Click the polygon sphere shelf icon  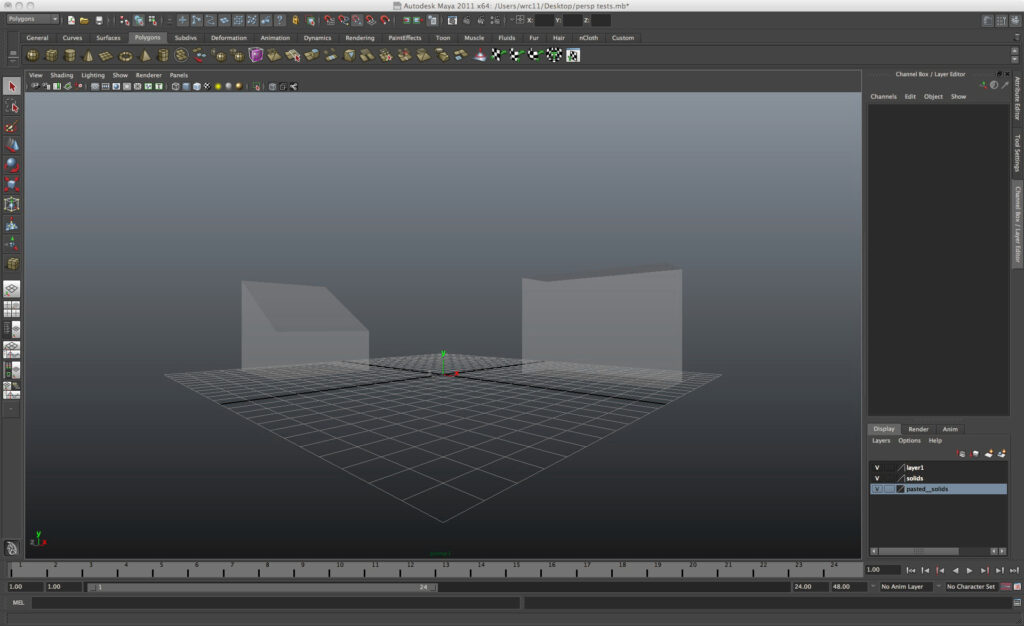tap(33, 56)
